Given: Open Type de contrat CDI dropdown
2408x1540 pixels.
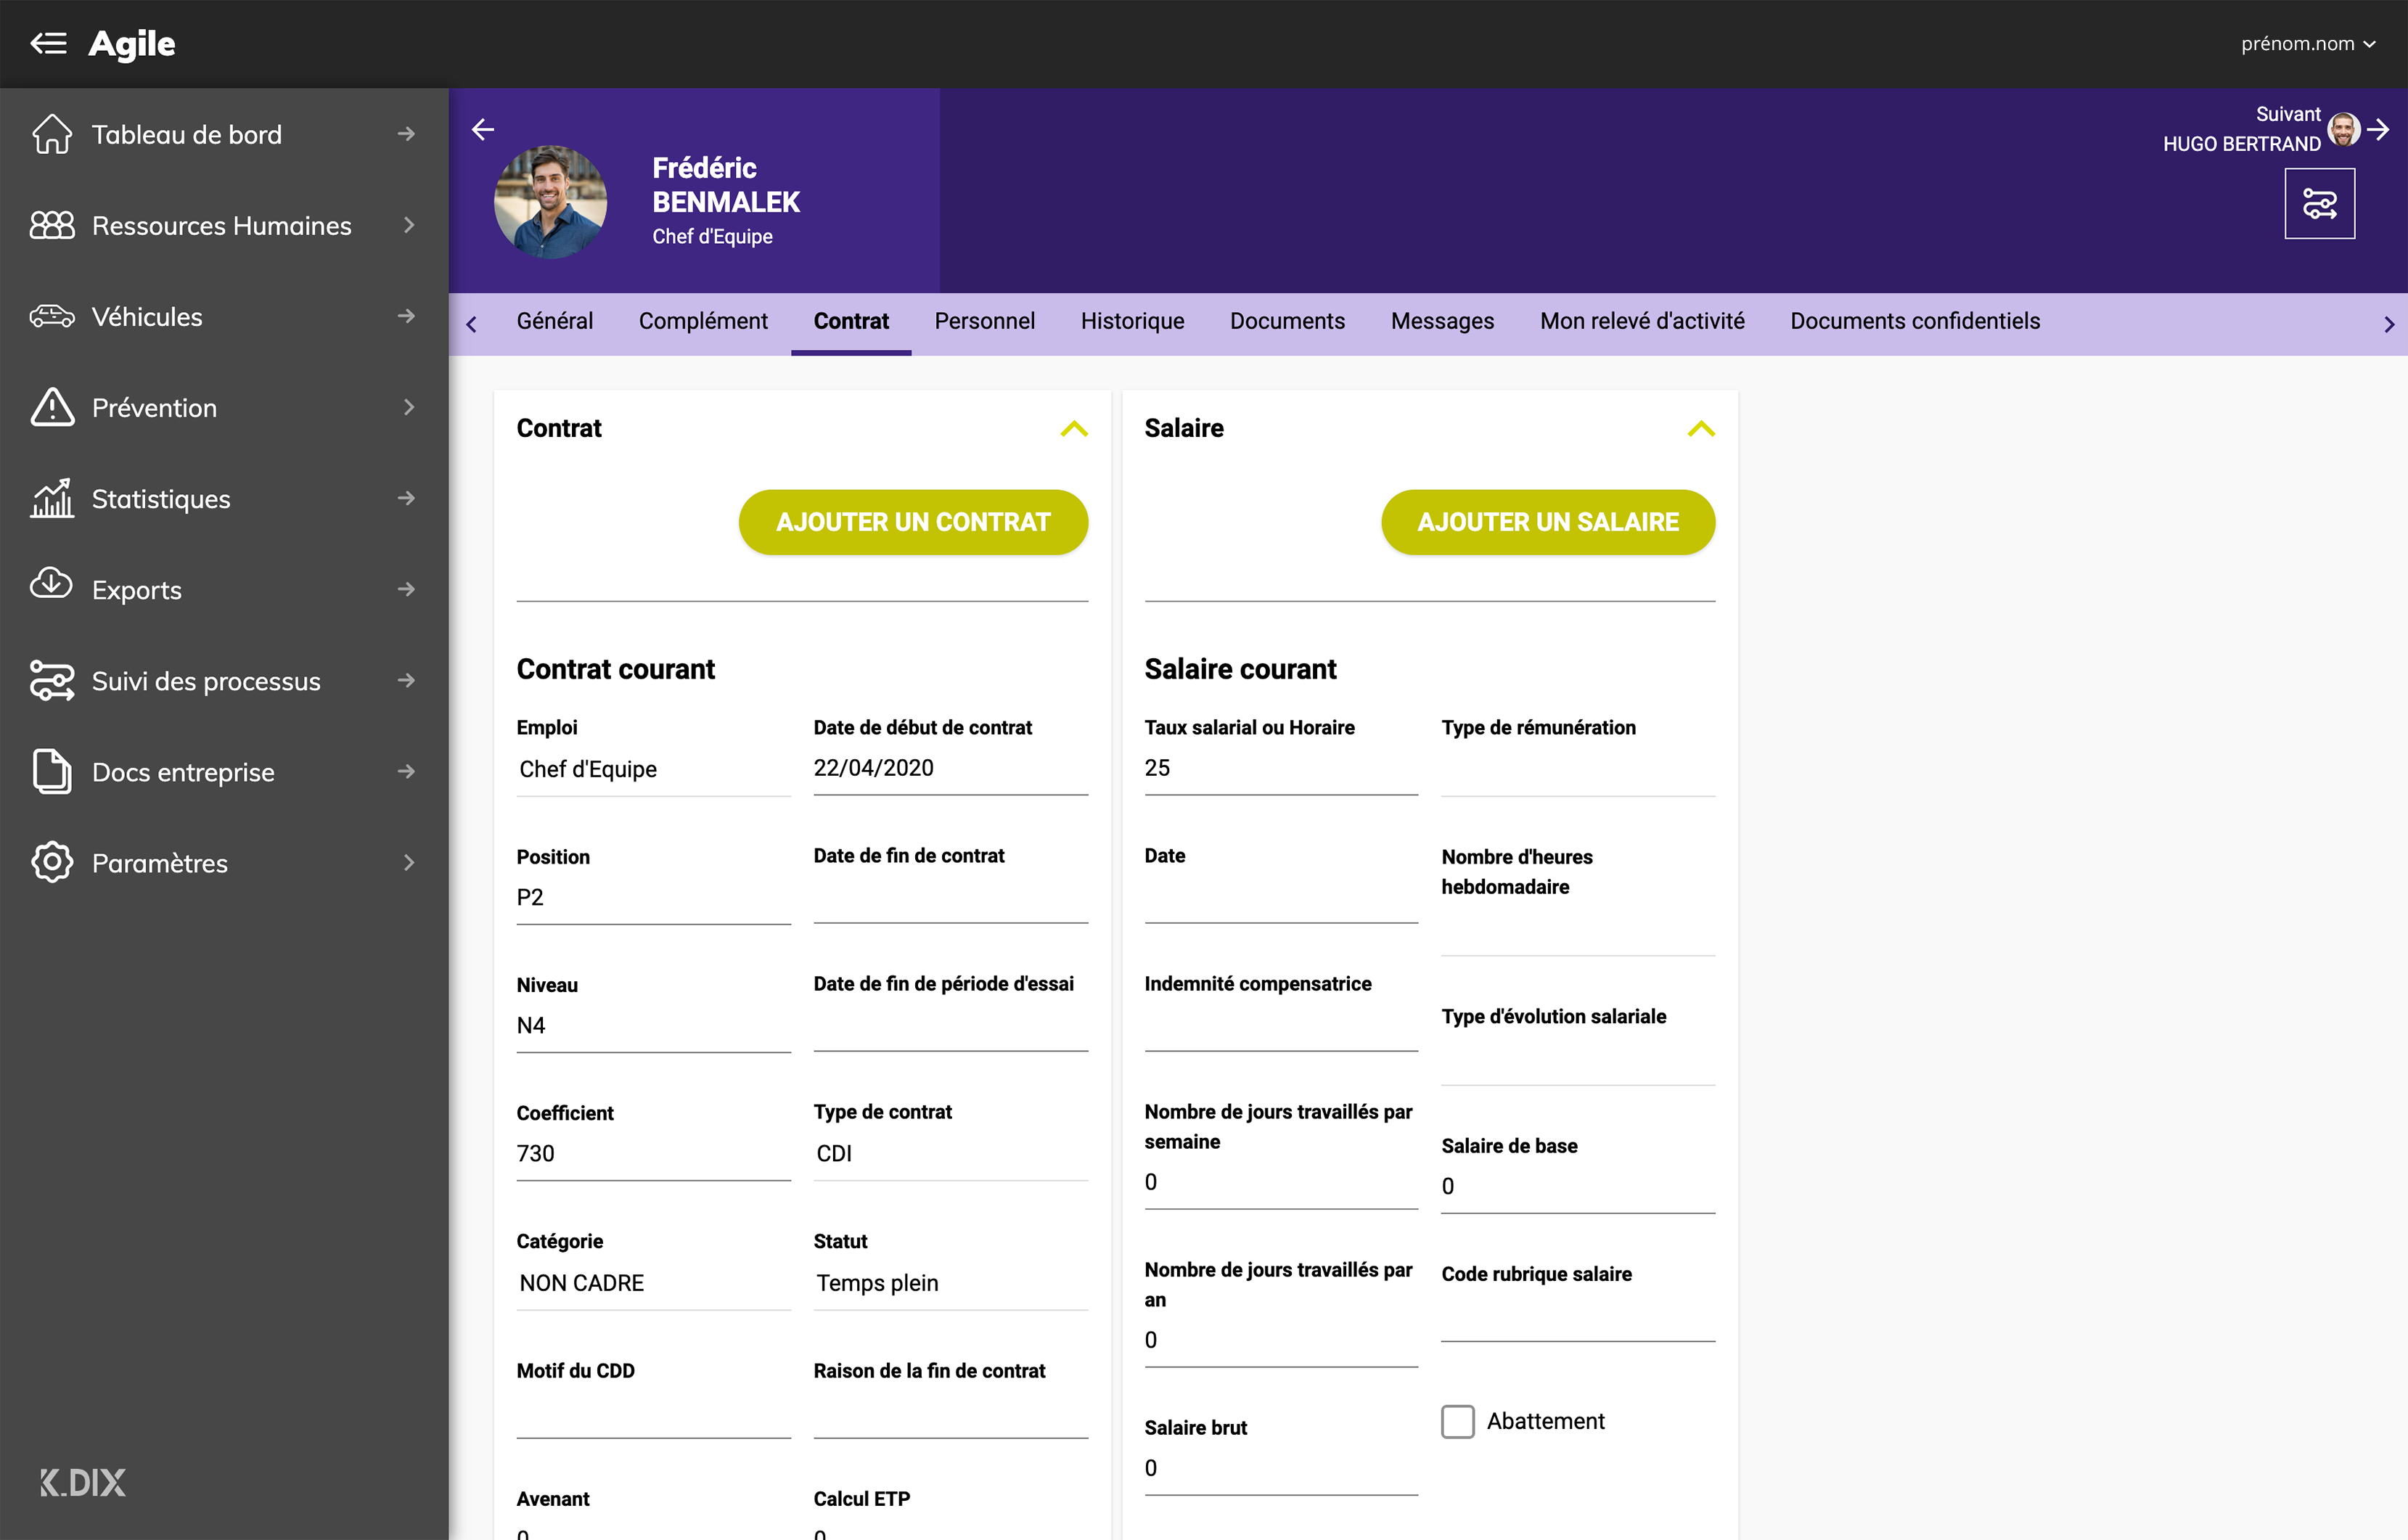Looking at the screenshot, I should (950, 1154).
